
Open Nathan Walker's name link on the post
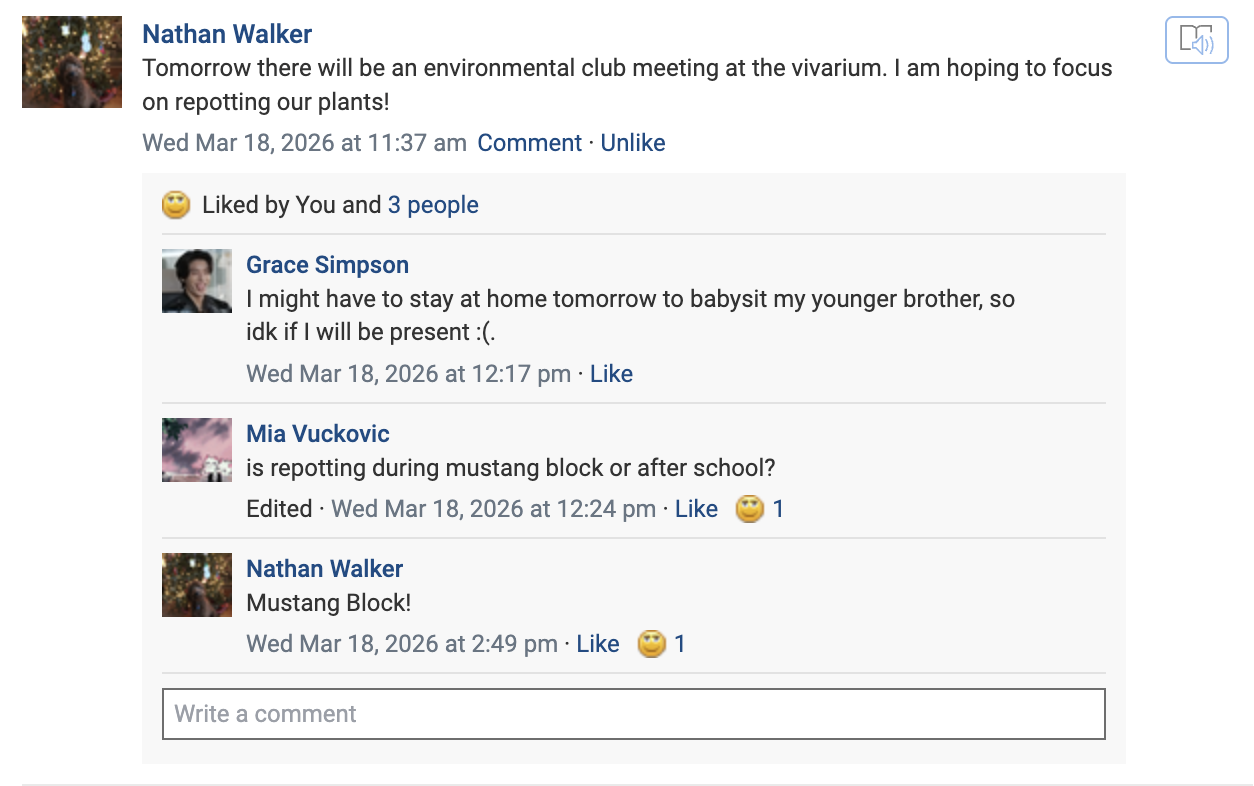pos(227,34)
